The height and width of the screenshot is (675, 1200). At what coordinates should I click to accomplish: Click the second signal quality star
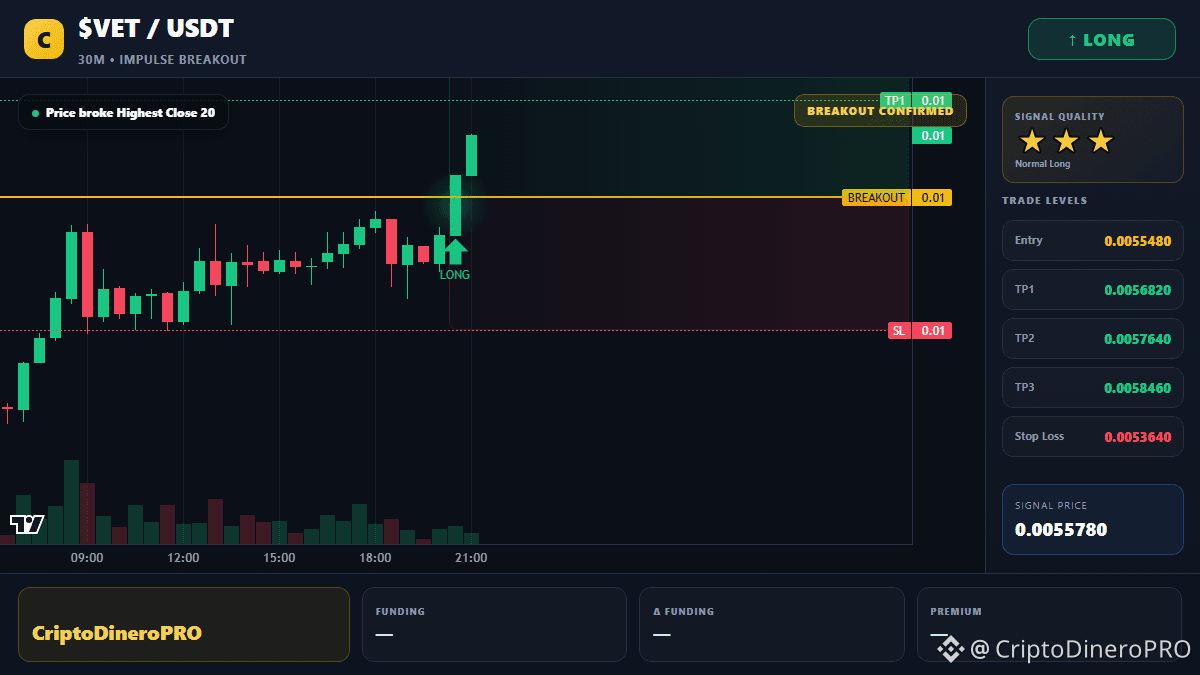pos(1066,141)
